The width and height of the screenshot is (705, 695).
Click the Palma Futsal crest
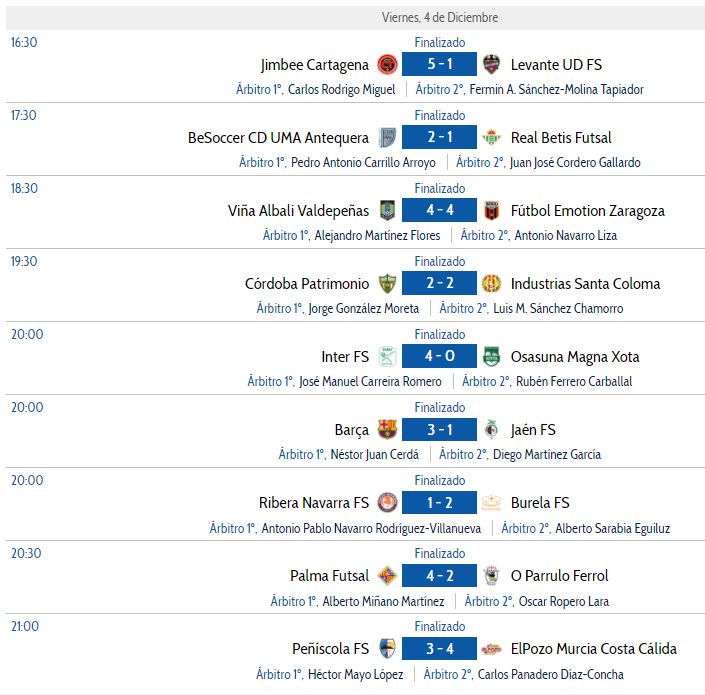tap(387, 575)
